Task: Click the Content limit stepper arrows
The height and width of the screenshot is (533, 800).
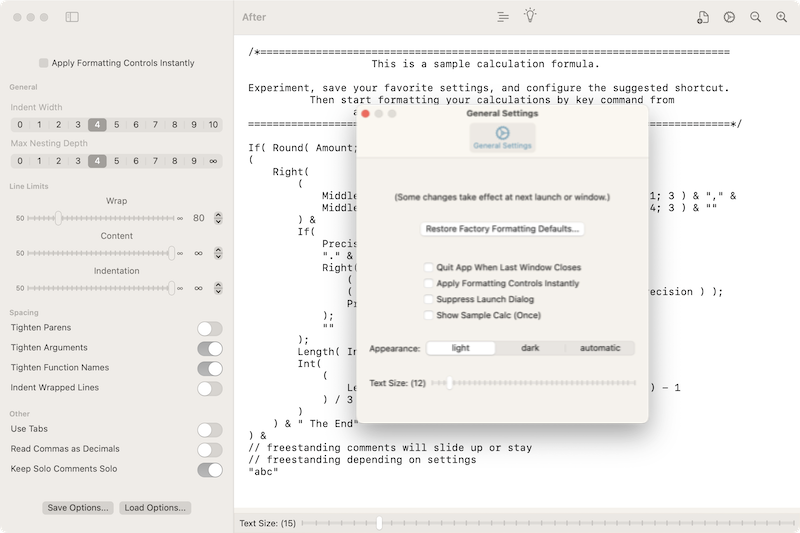Action: pos(218,253)
